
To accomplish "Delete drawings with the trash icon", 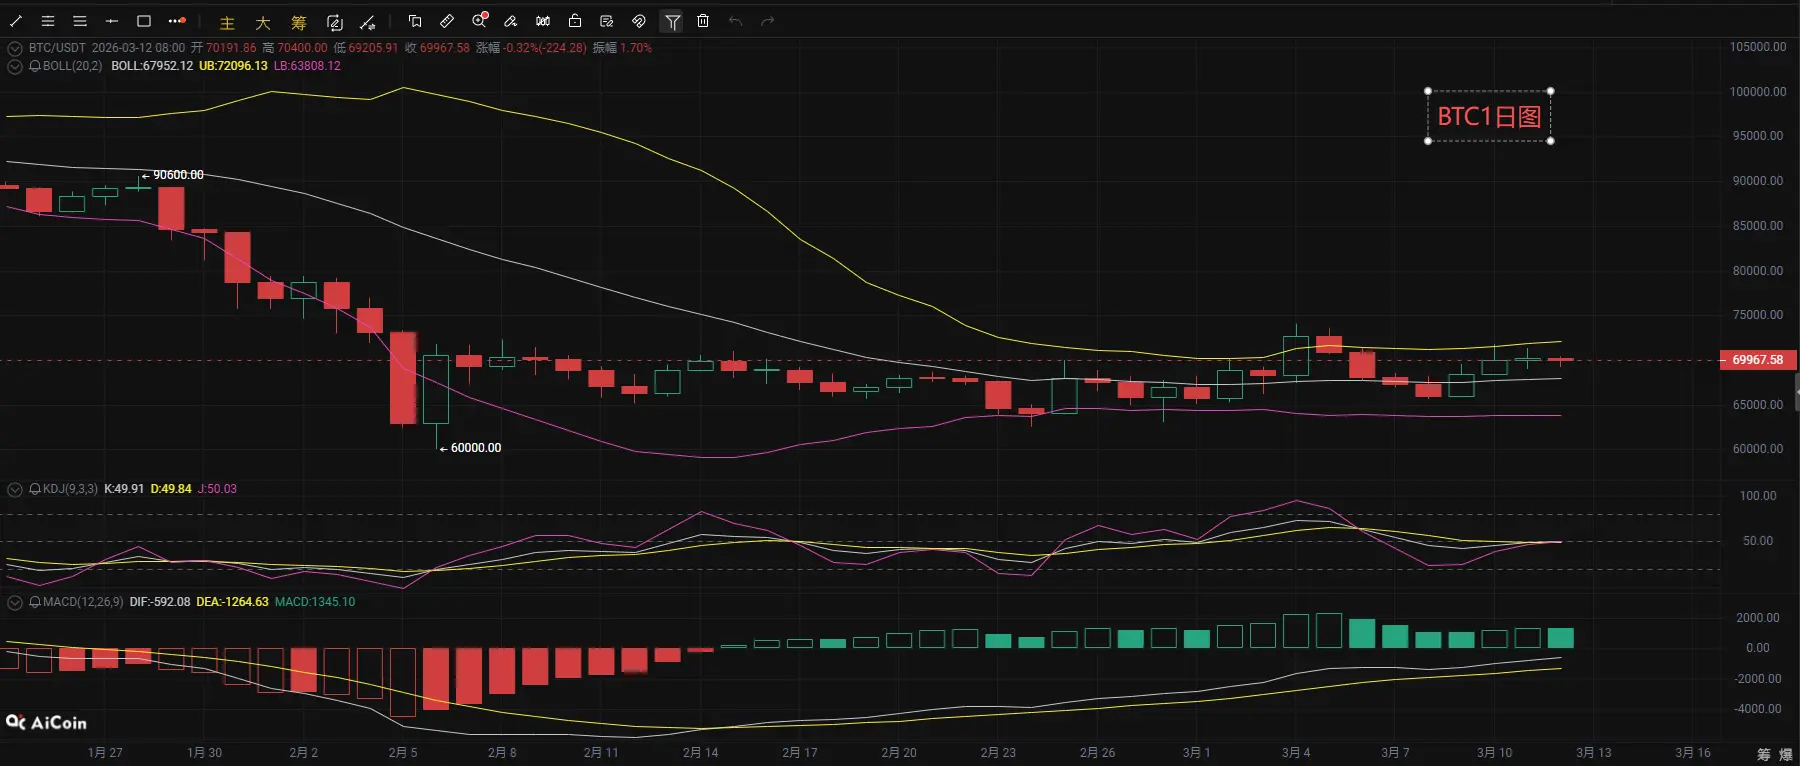I will coord(703,21).
